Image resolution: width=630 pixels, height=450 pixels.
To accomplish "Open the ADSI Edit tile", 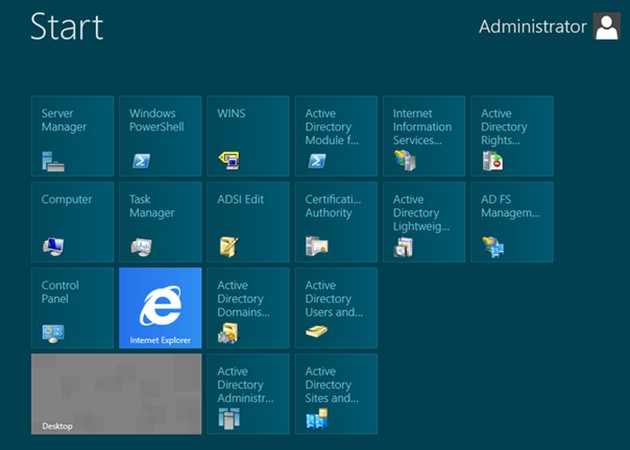I will tap(248, 222).
